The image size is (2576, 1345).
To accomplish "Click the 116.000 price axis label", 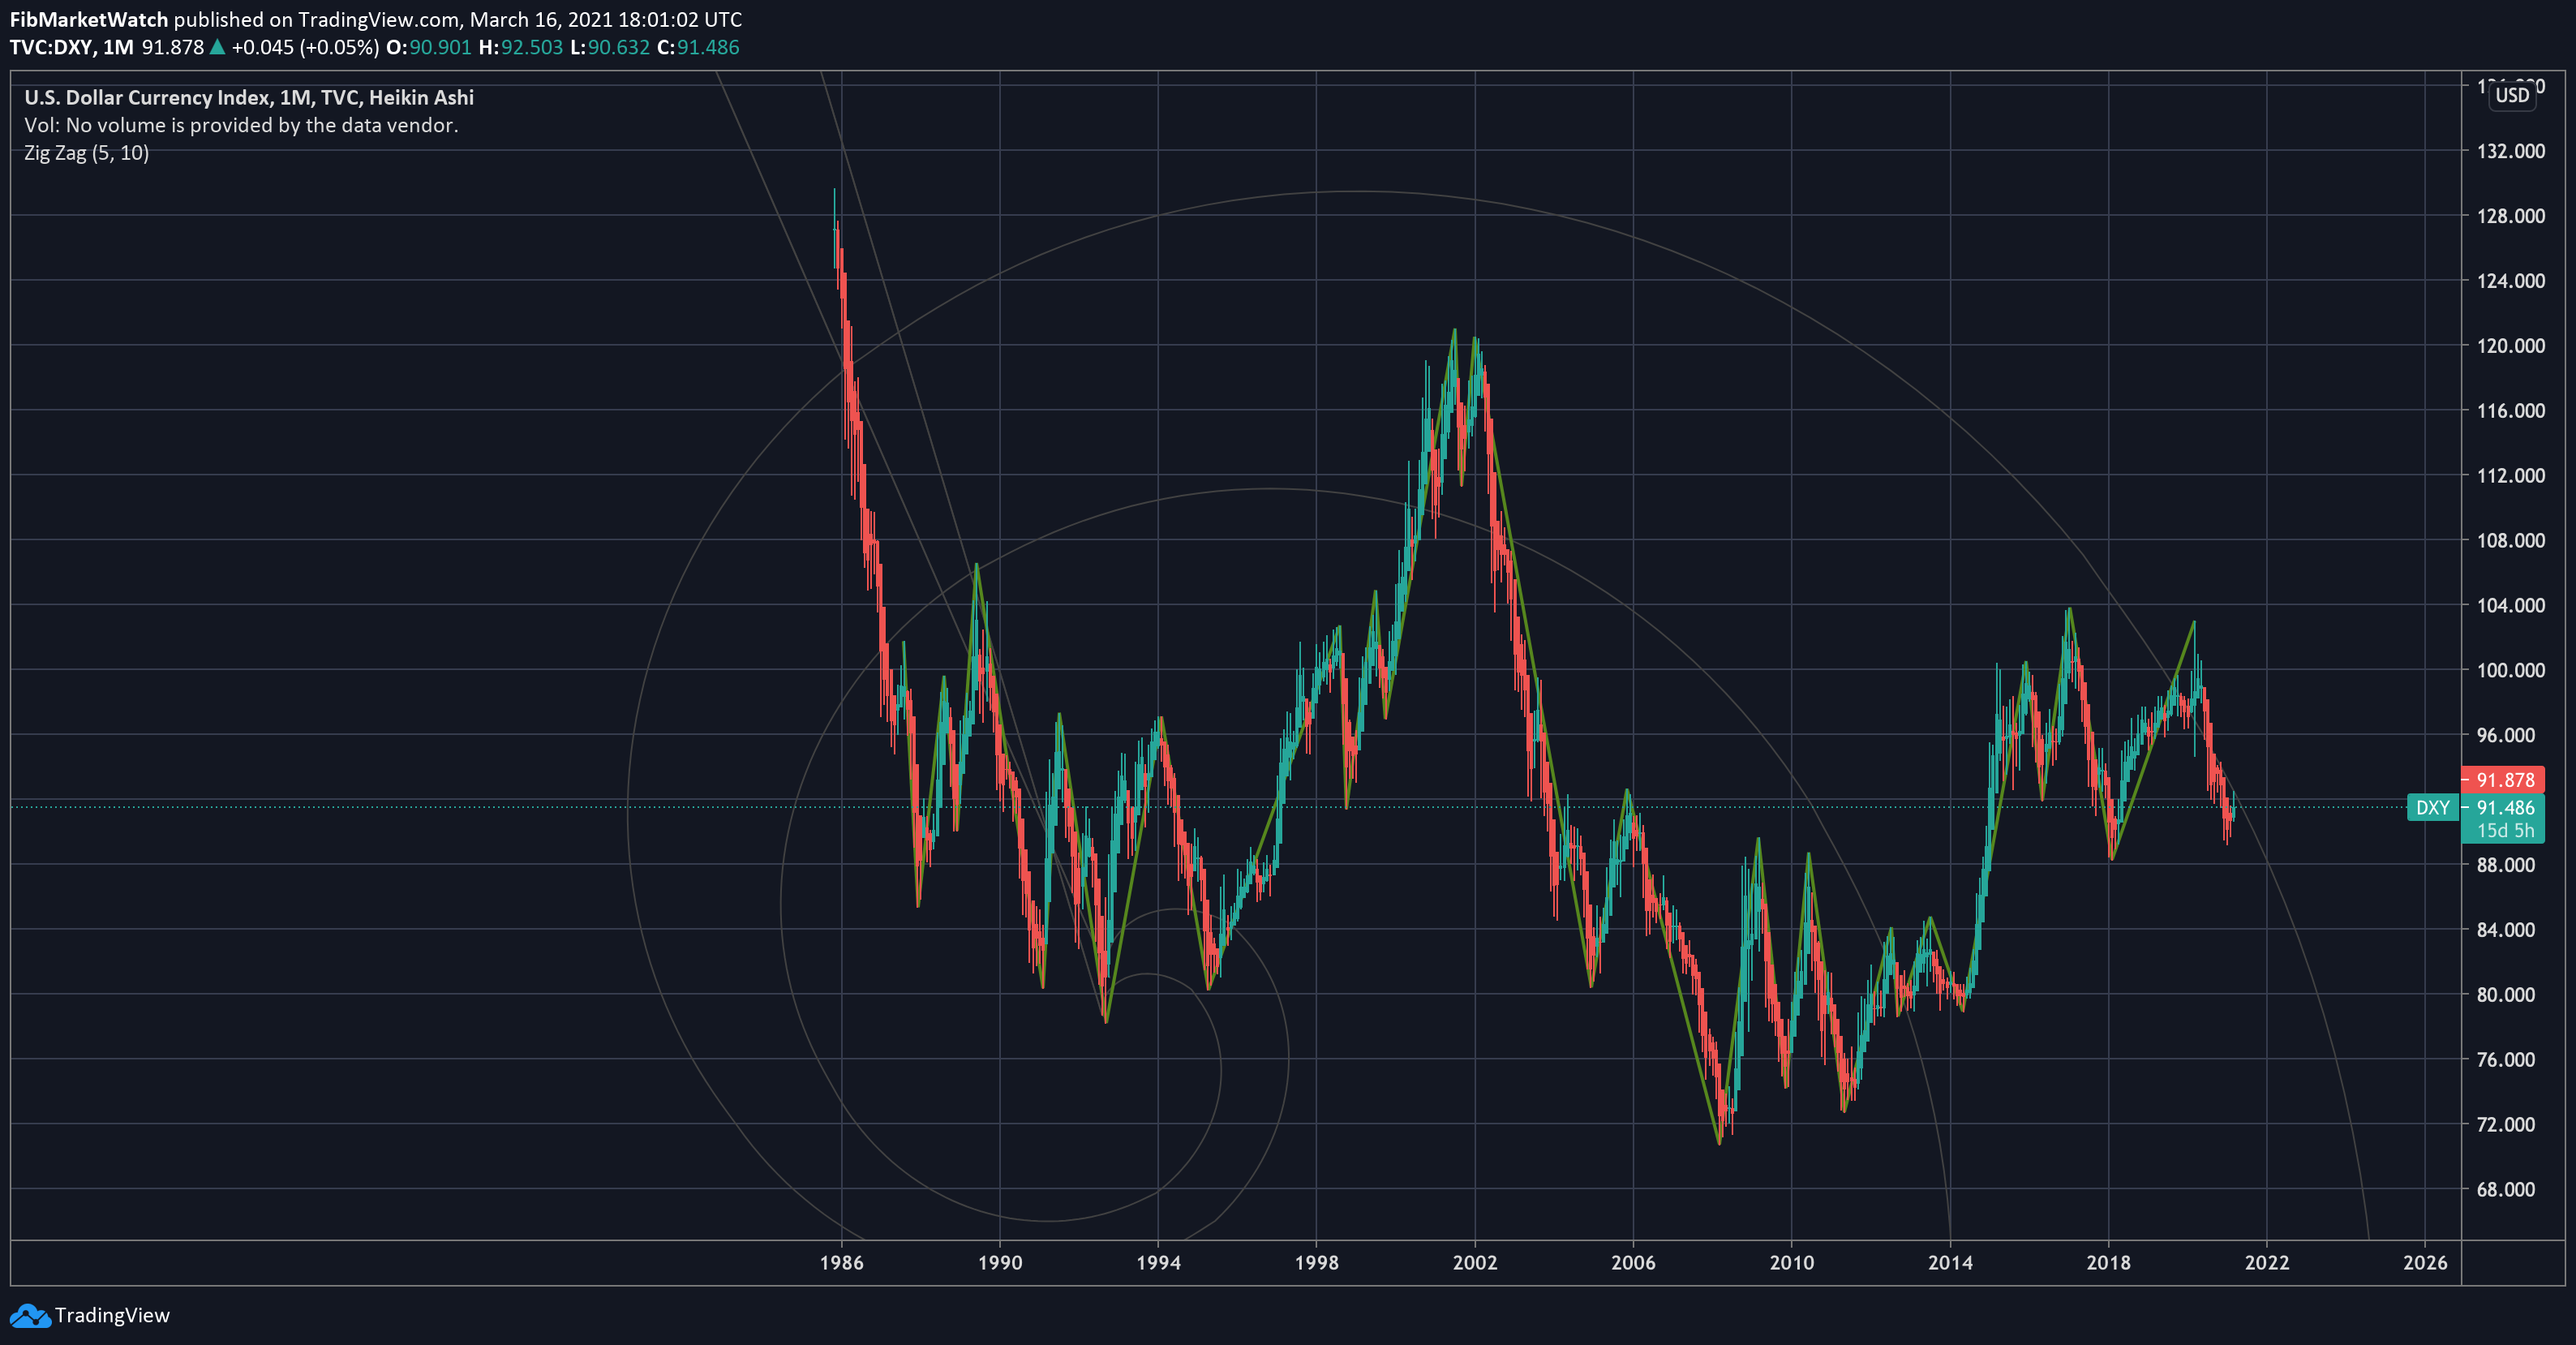I will point(2510,411).
